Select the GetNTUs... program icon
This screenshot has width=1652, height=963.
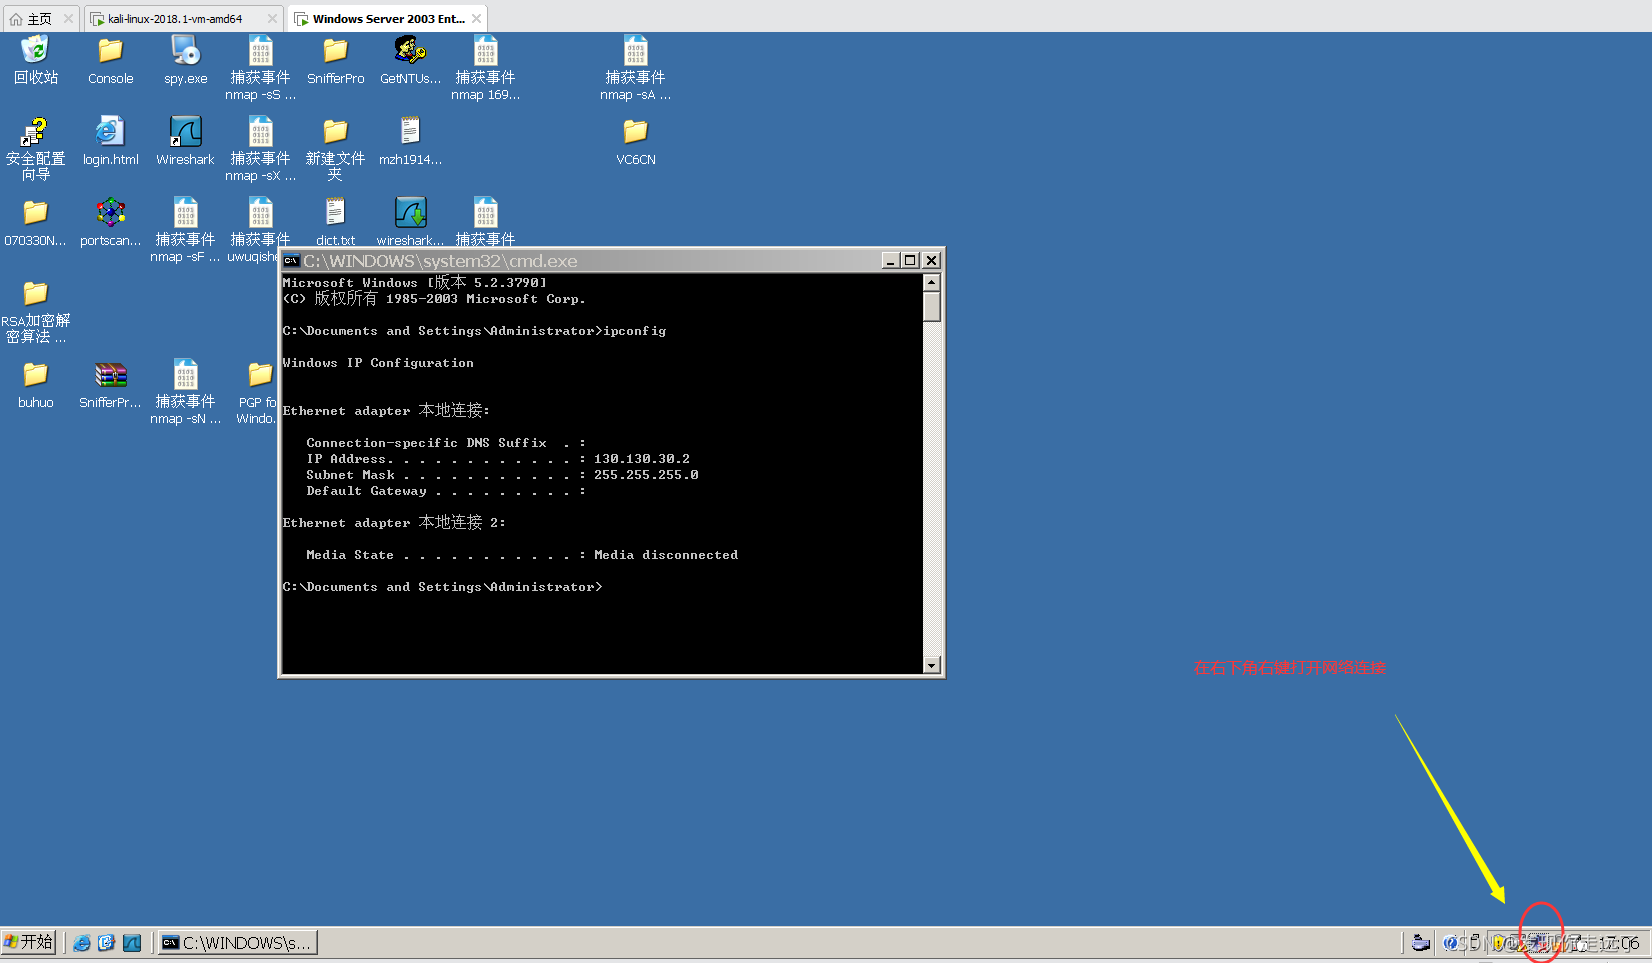[410, 60]
